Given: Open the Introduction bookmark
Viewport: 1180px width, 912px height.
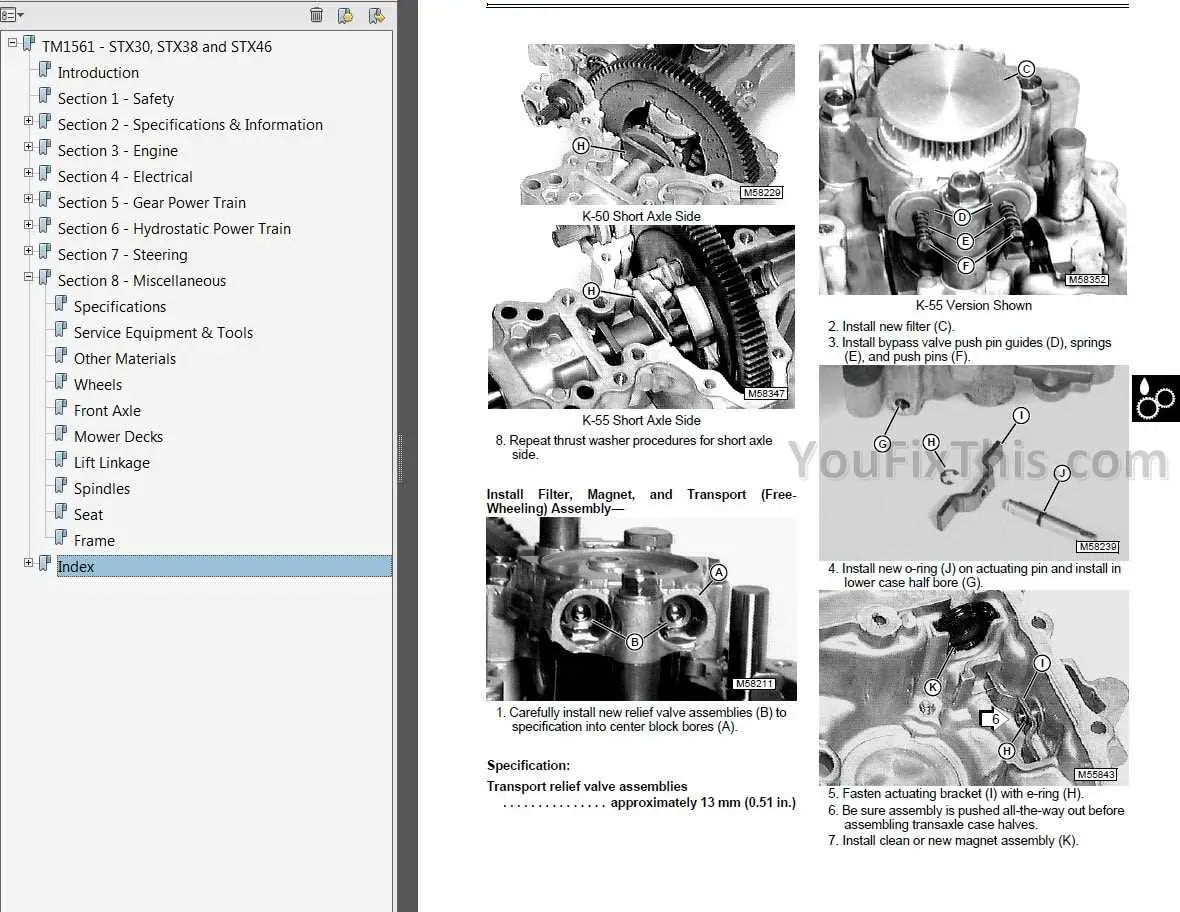Looking at the screenshot, I should (x=98, y=73).
